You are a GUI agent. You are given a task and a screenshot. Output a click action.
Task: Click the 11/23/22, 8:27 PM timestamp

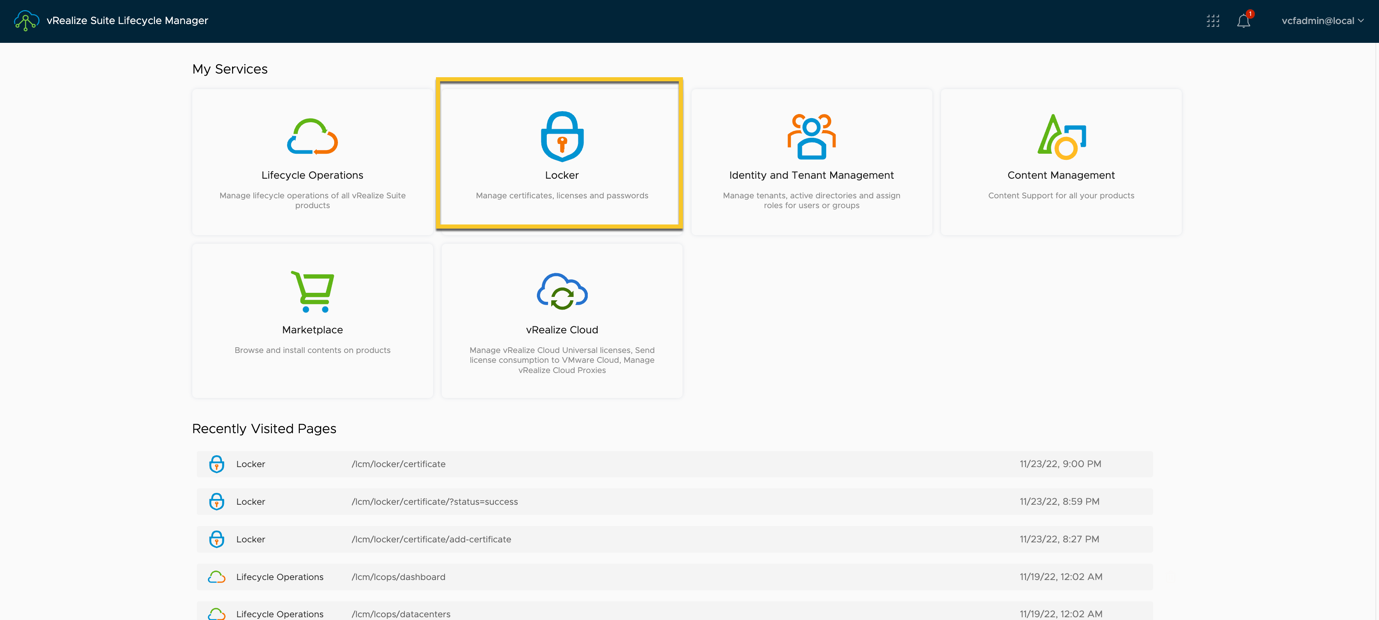click(x=1059, y=539)
